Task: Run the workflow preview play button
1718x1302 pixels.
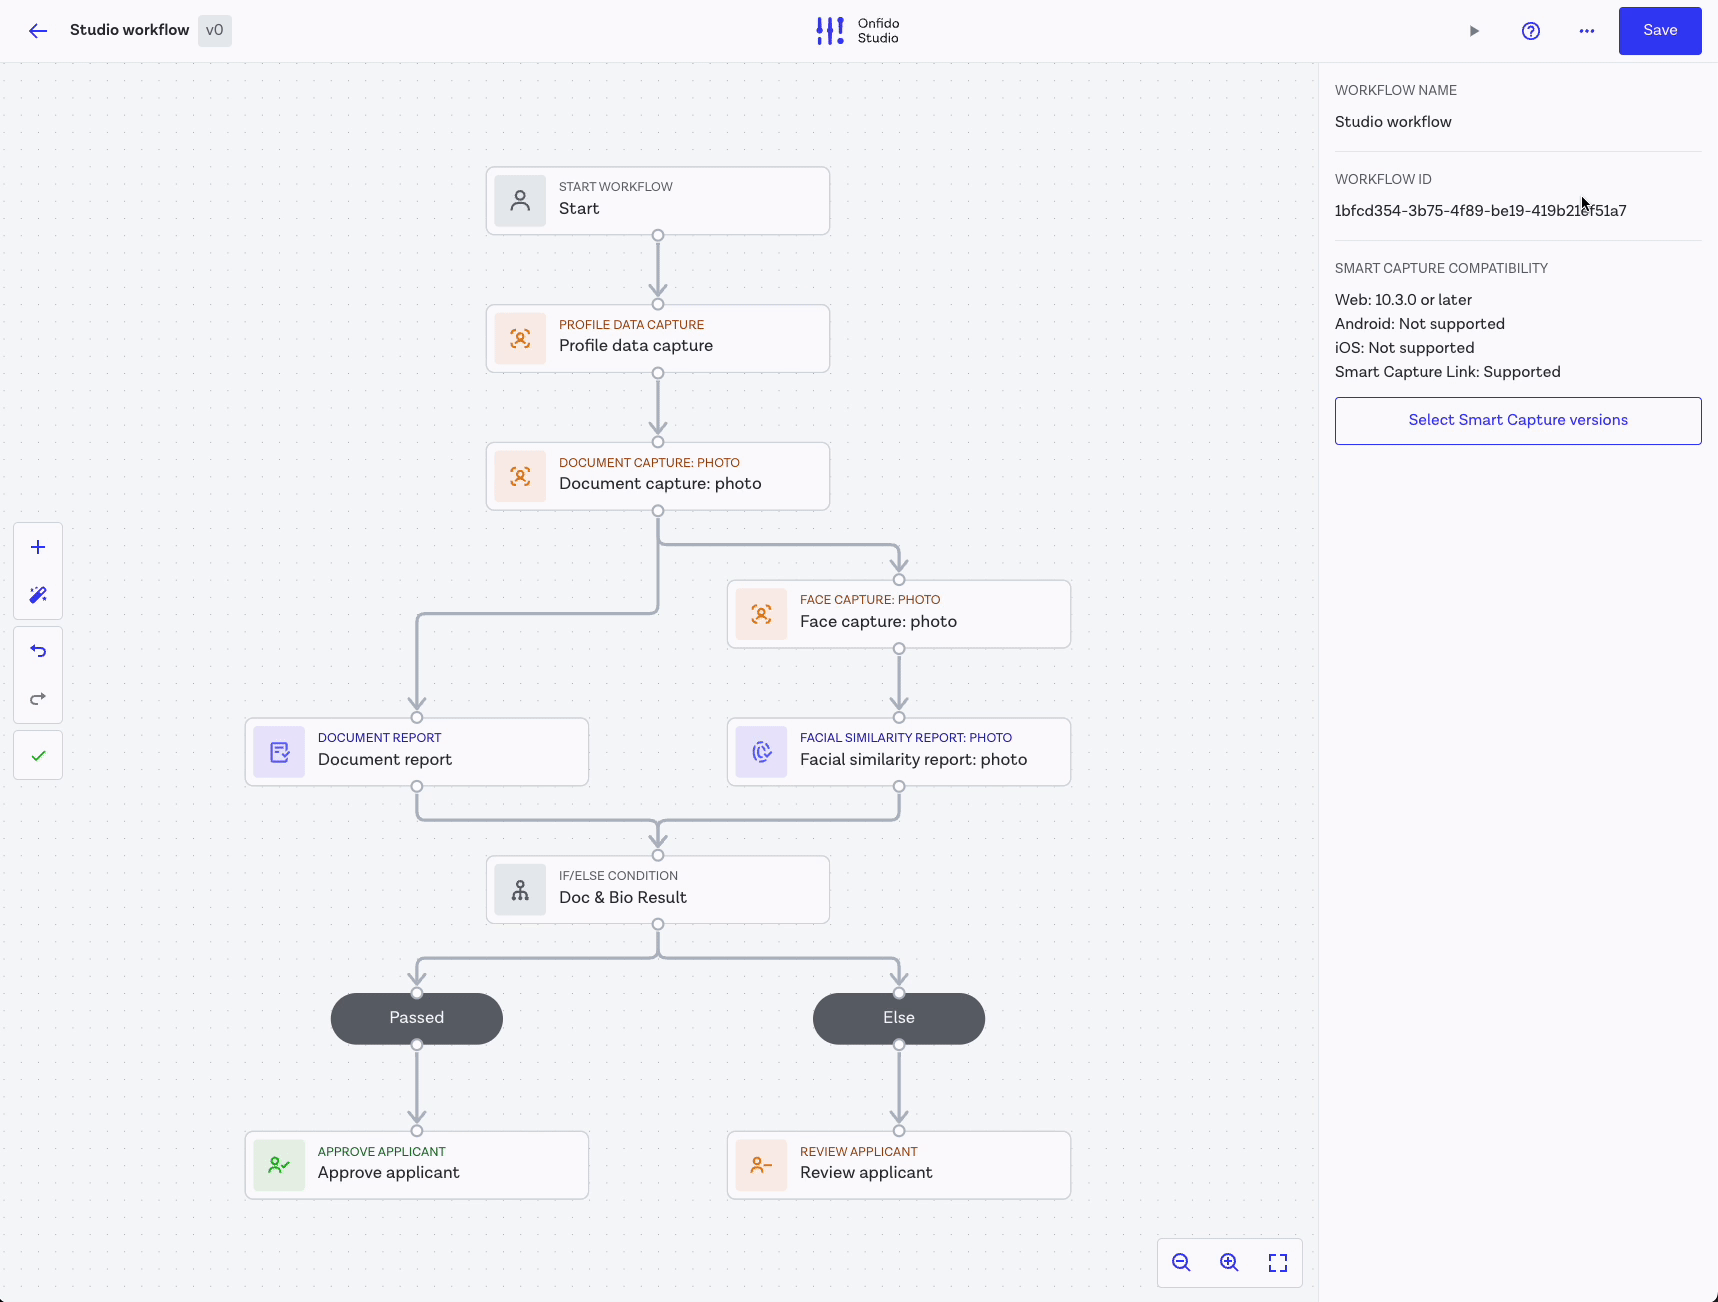Action: pos(1473,31)
